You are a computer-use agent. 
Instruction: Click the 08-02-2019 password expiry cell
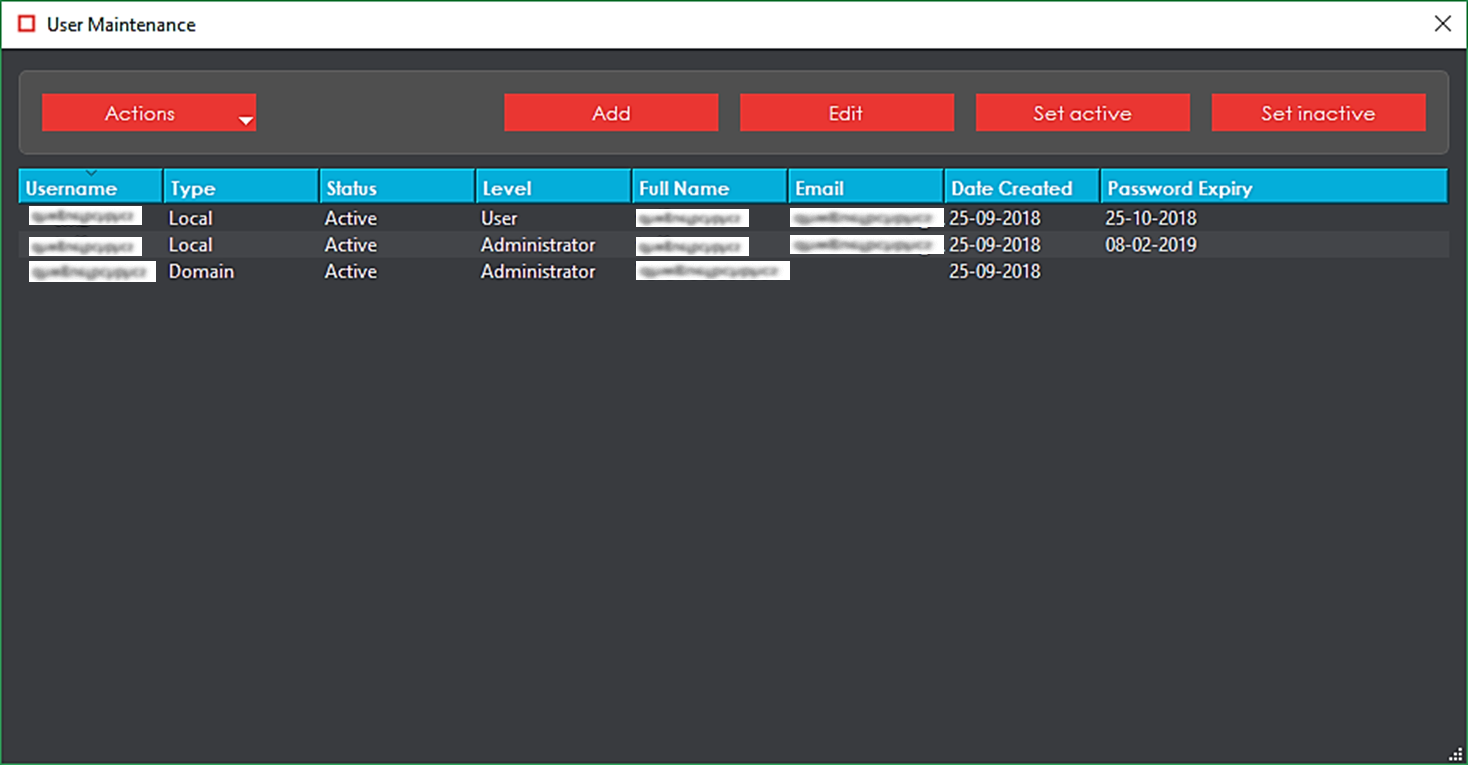[1150, 245]
